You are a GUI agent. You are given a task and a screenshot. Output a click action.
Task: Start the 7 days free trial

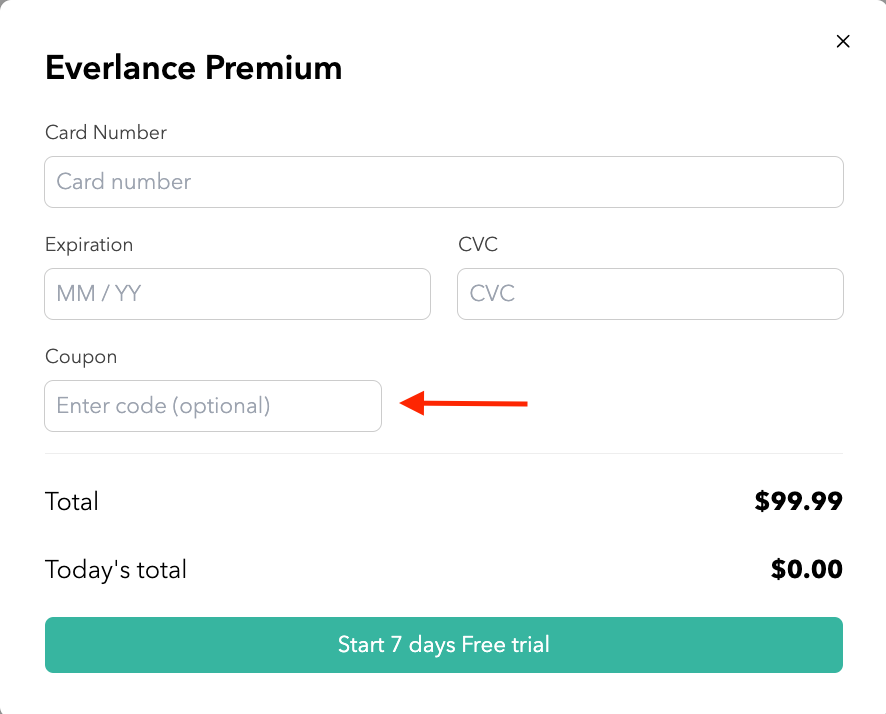tap(444, 645)
